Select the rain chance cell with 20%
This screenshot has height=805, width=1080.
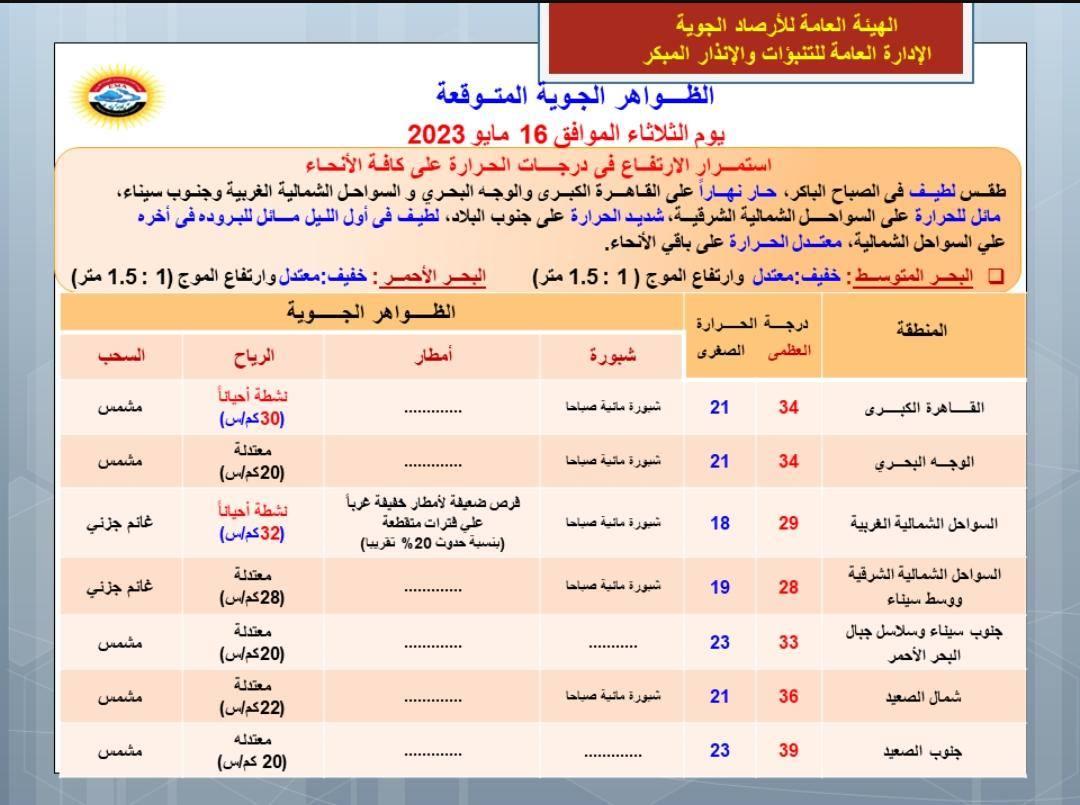coord(432,523)
